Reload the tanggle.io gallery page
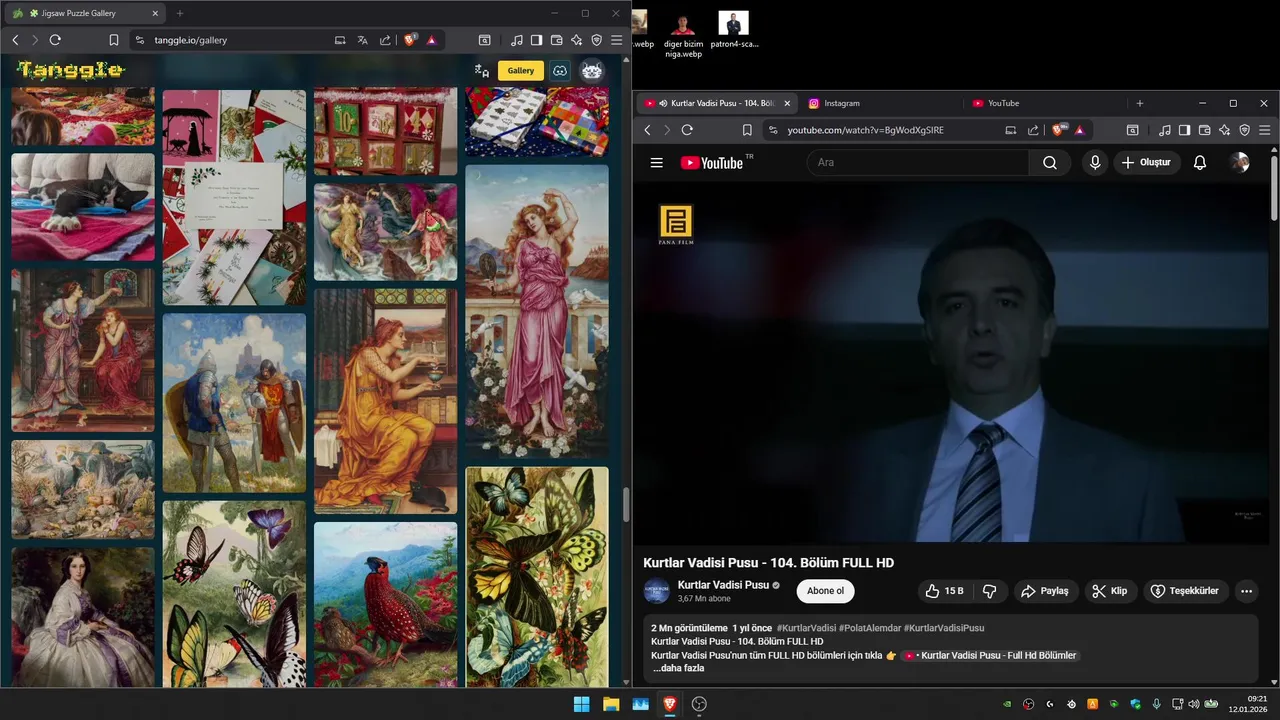This screenshot has width=1280, height=720. 55,40
